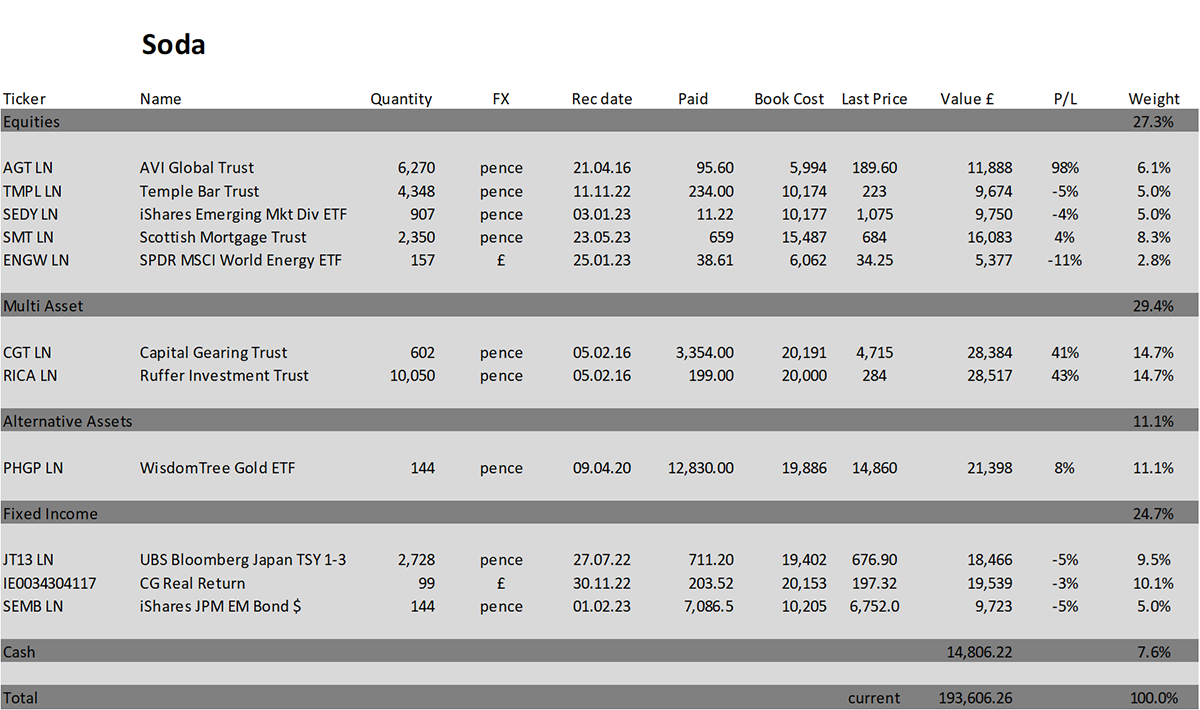
Task: Click Paid value 12,830.00
Action: (x=700, y=468)
